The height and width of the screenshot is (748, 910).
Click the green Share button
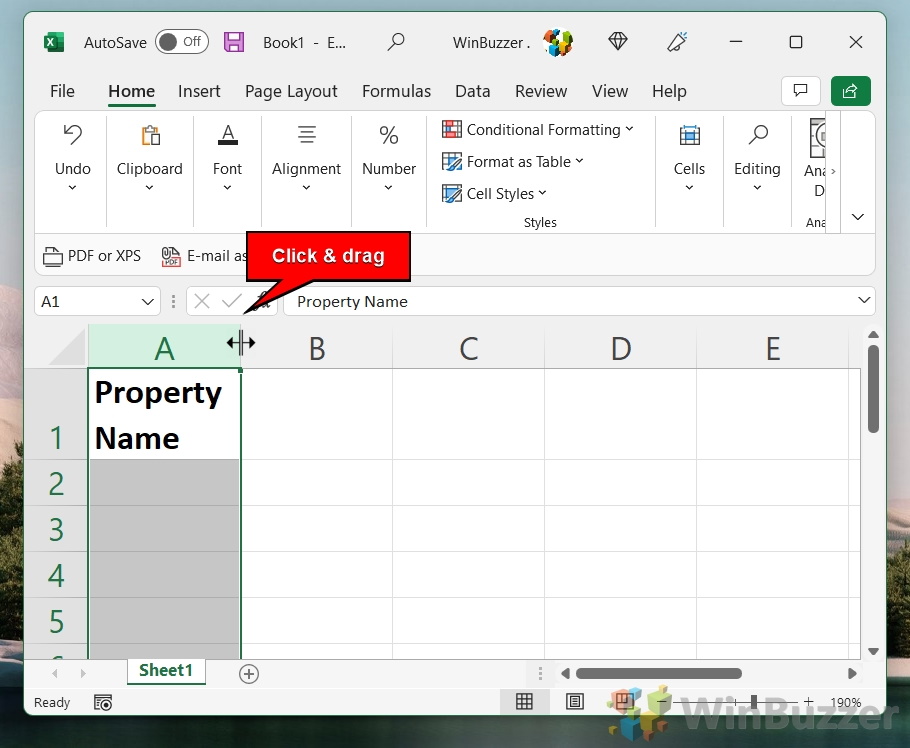coord(850,91)
